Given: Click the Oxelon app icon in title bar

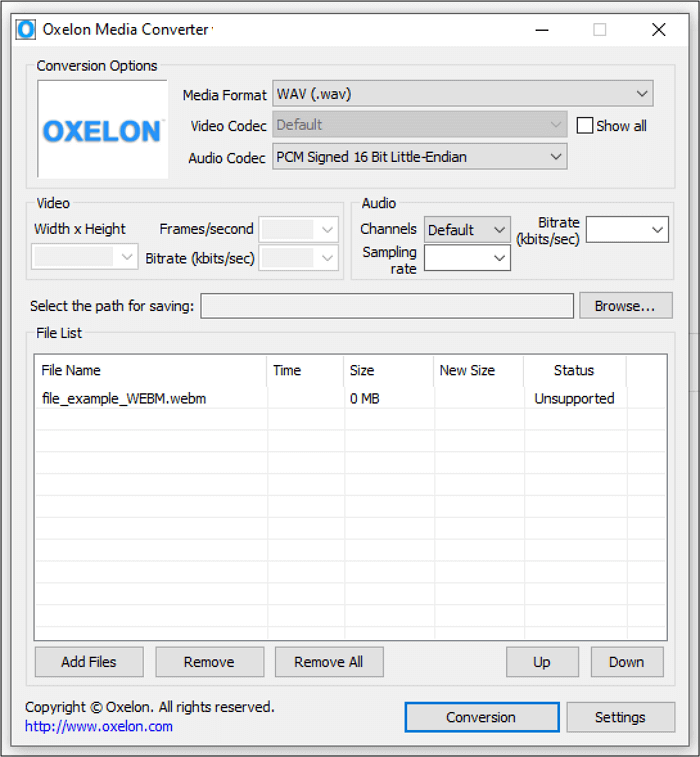Looking at the screenshot, I should tap(26, 29).
